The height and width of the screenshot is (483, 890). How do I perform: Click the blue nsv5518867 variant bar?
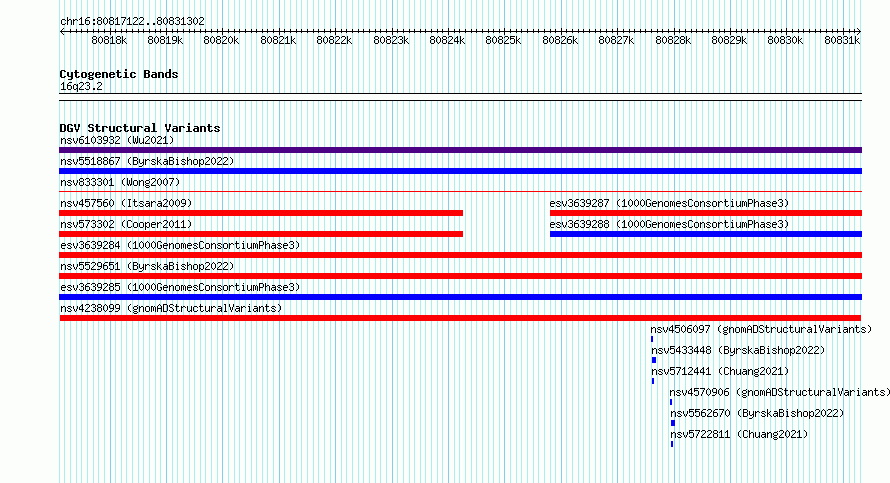[x=460, y=171]
